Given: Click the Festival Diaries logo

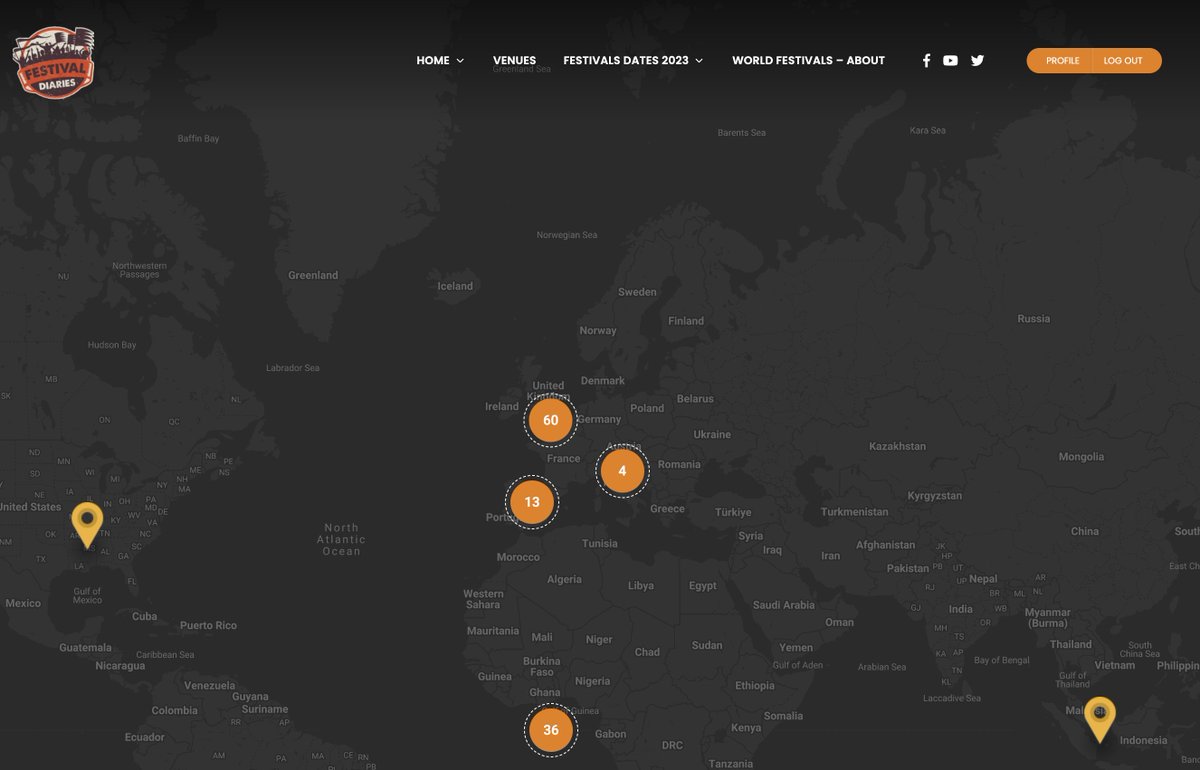Looking at the screenshot, I should [x=53, y=60].
